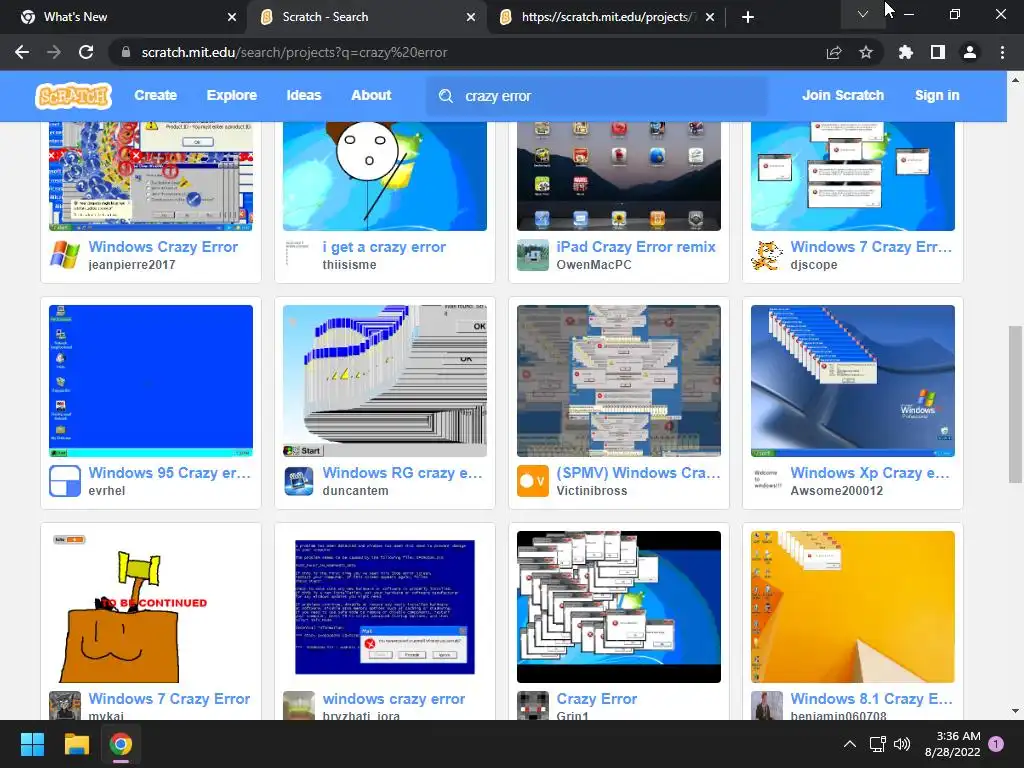Open the Windows 7 Crazy Error title by djscope
Viewport: 1024px width, 768px height.
click(871, 247)
